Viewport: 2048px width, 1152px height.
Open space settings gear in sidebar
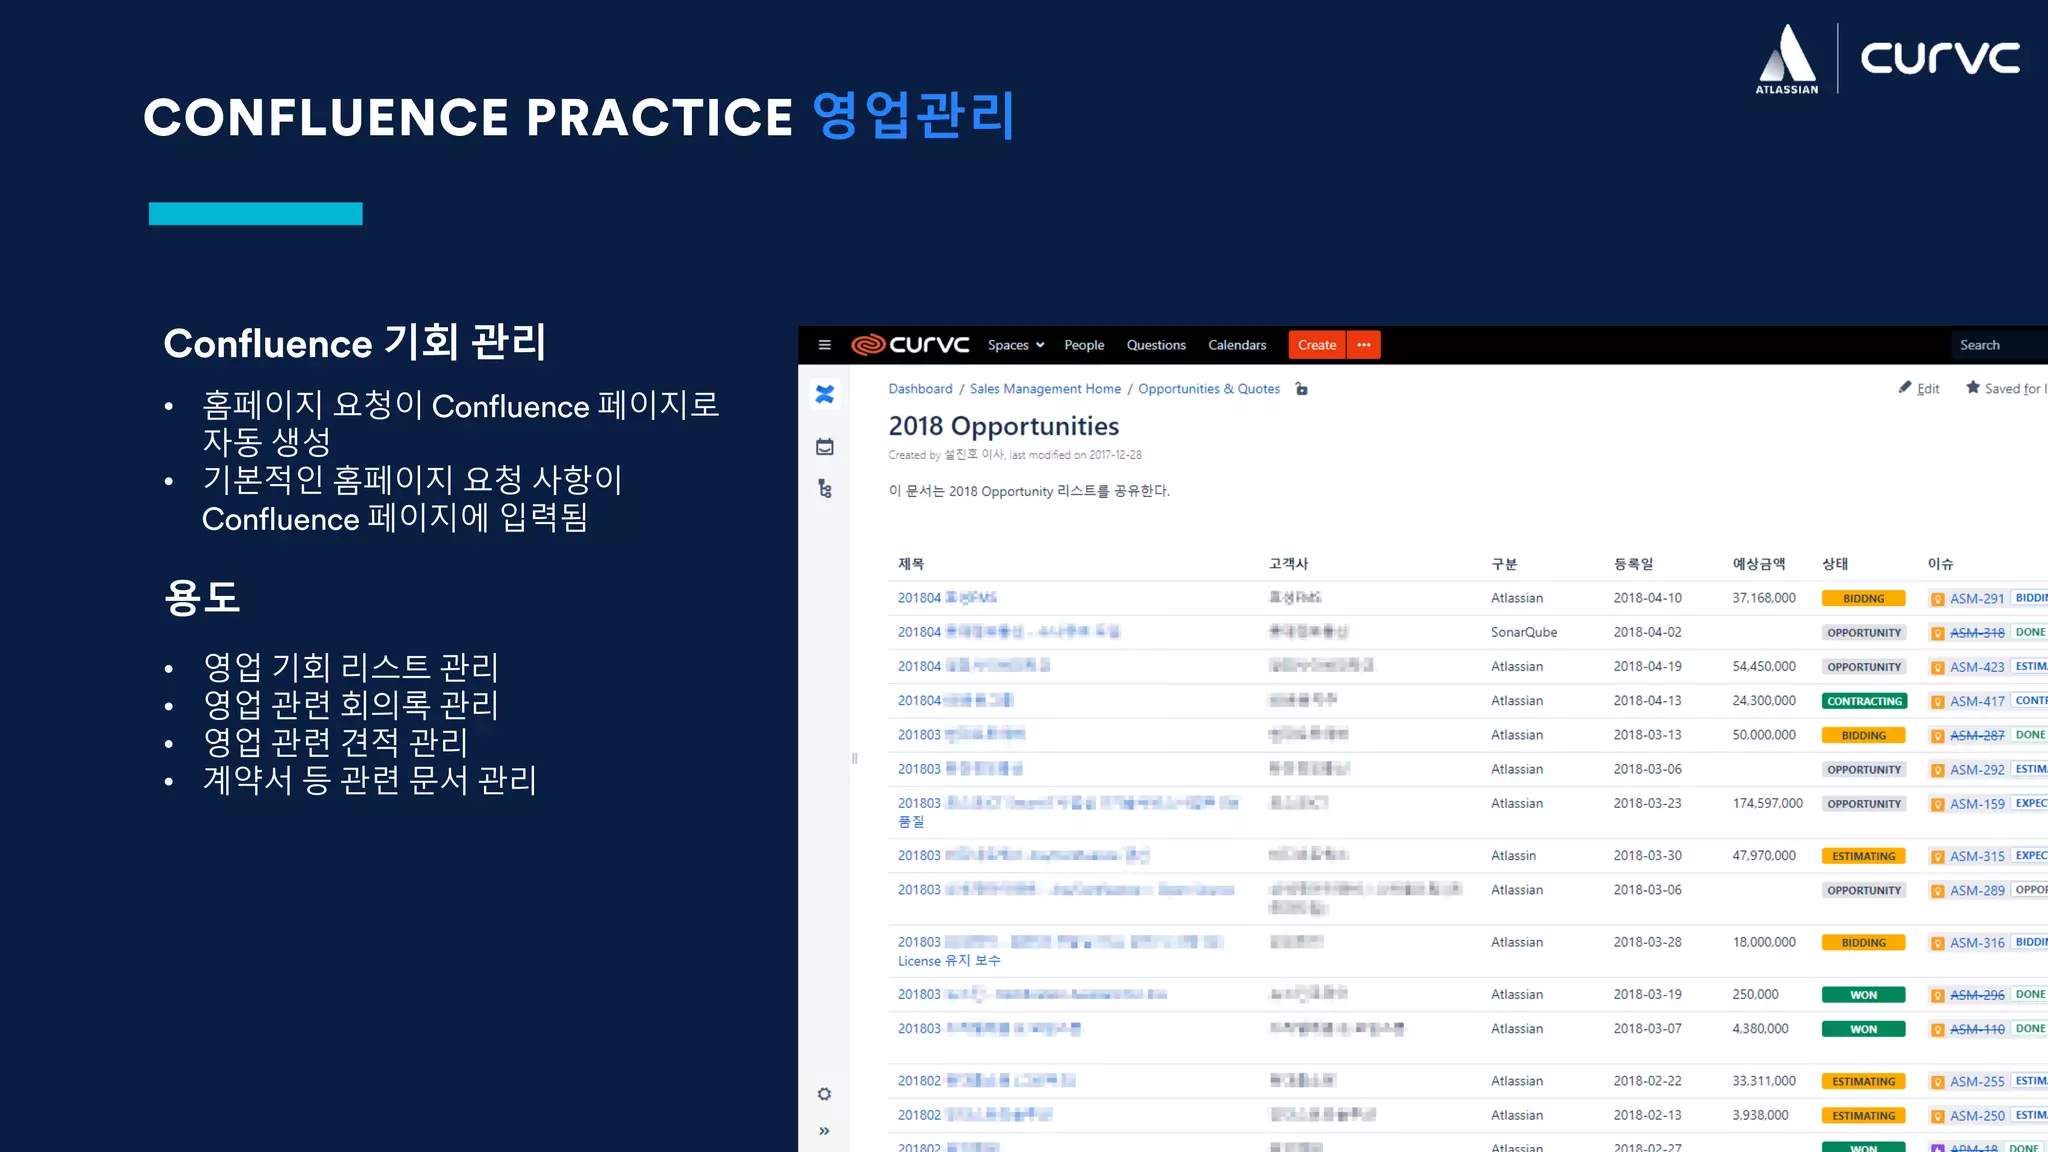(824, 1094)
